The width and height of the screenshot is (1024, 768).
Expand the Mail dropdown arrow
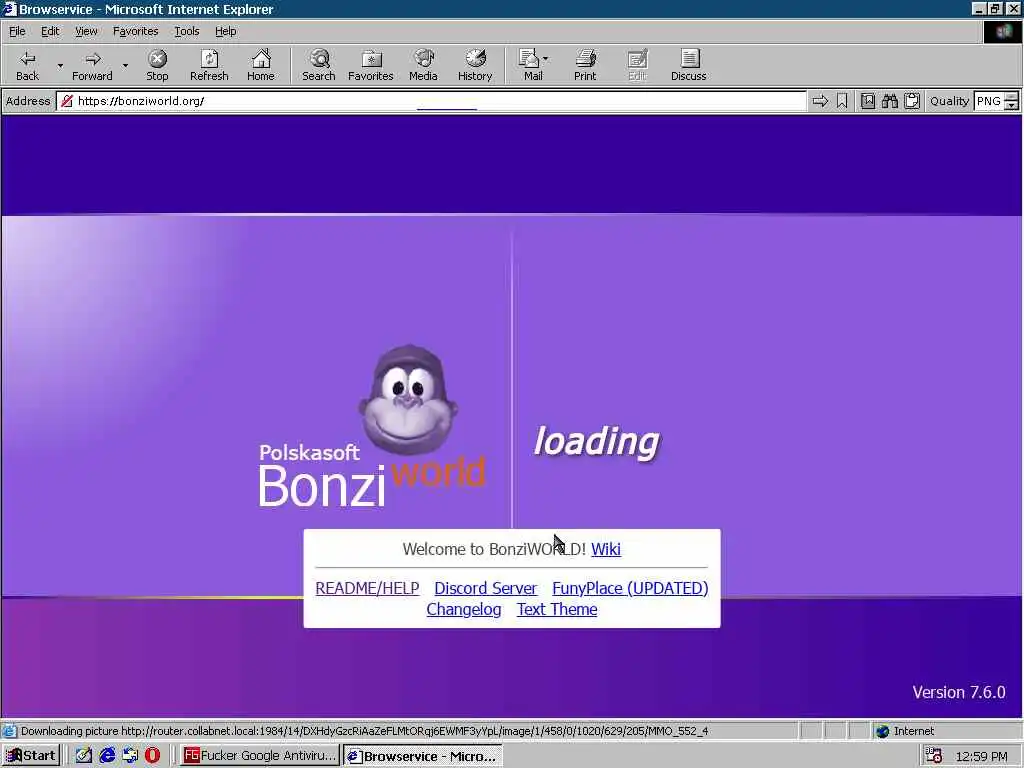(546, 59)
